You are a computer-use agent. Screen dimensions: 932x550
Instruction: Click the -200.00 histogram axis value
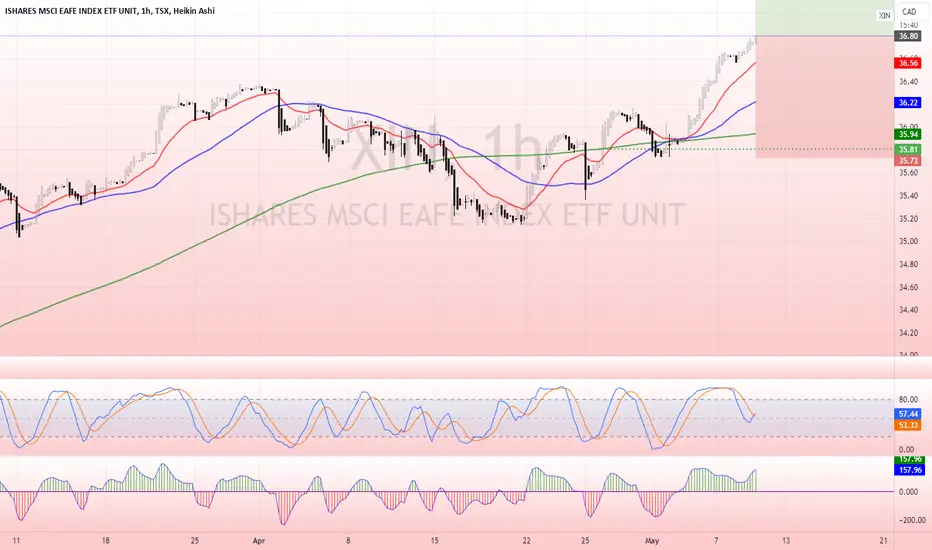[x=911, y=520]
